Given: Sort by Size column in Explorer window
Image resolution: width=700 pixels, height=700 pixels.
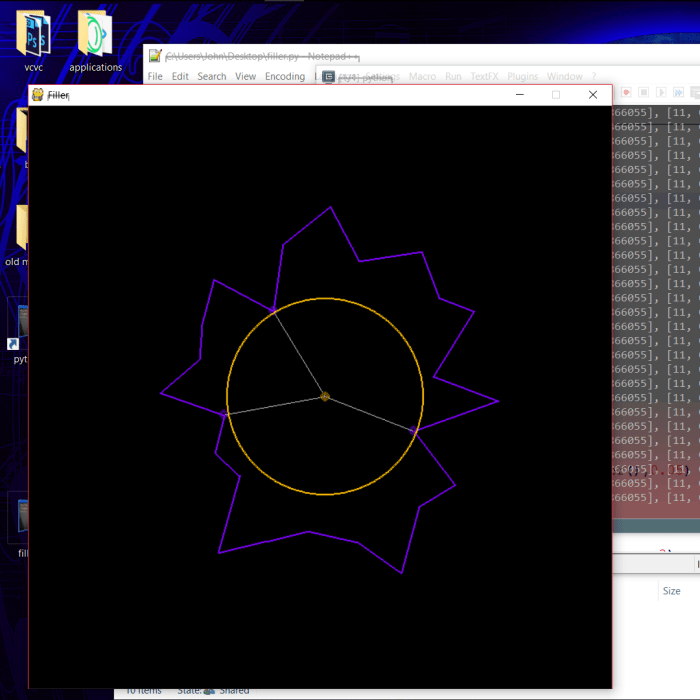Looking at the screenshot, I should (671, 591).
